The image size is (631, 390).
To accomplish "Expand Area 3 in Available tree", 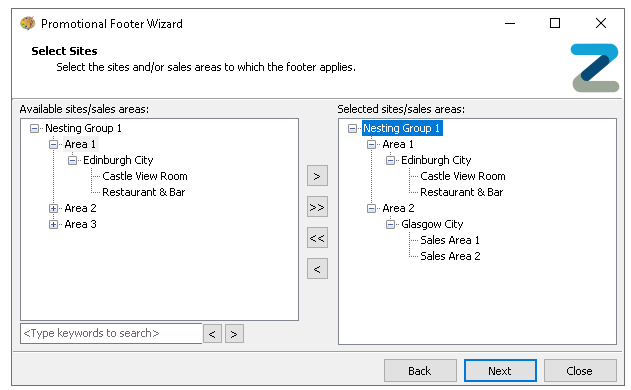I will coord(54,224).
